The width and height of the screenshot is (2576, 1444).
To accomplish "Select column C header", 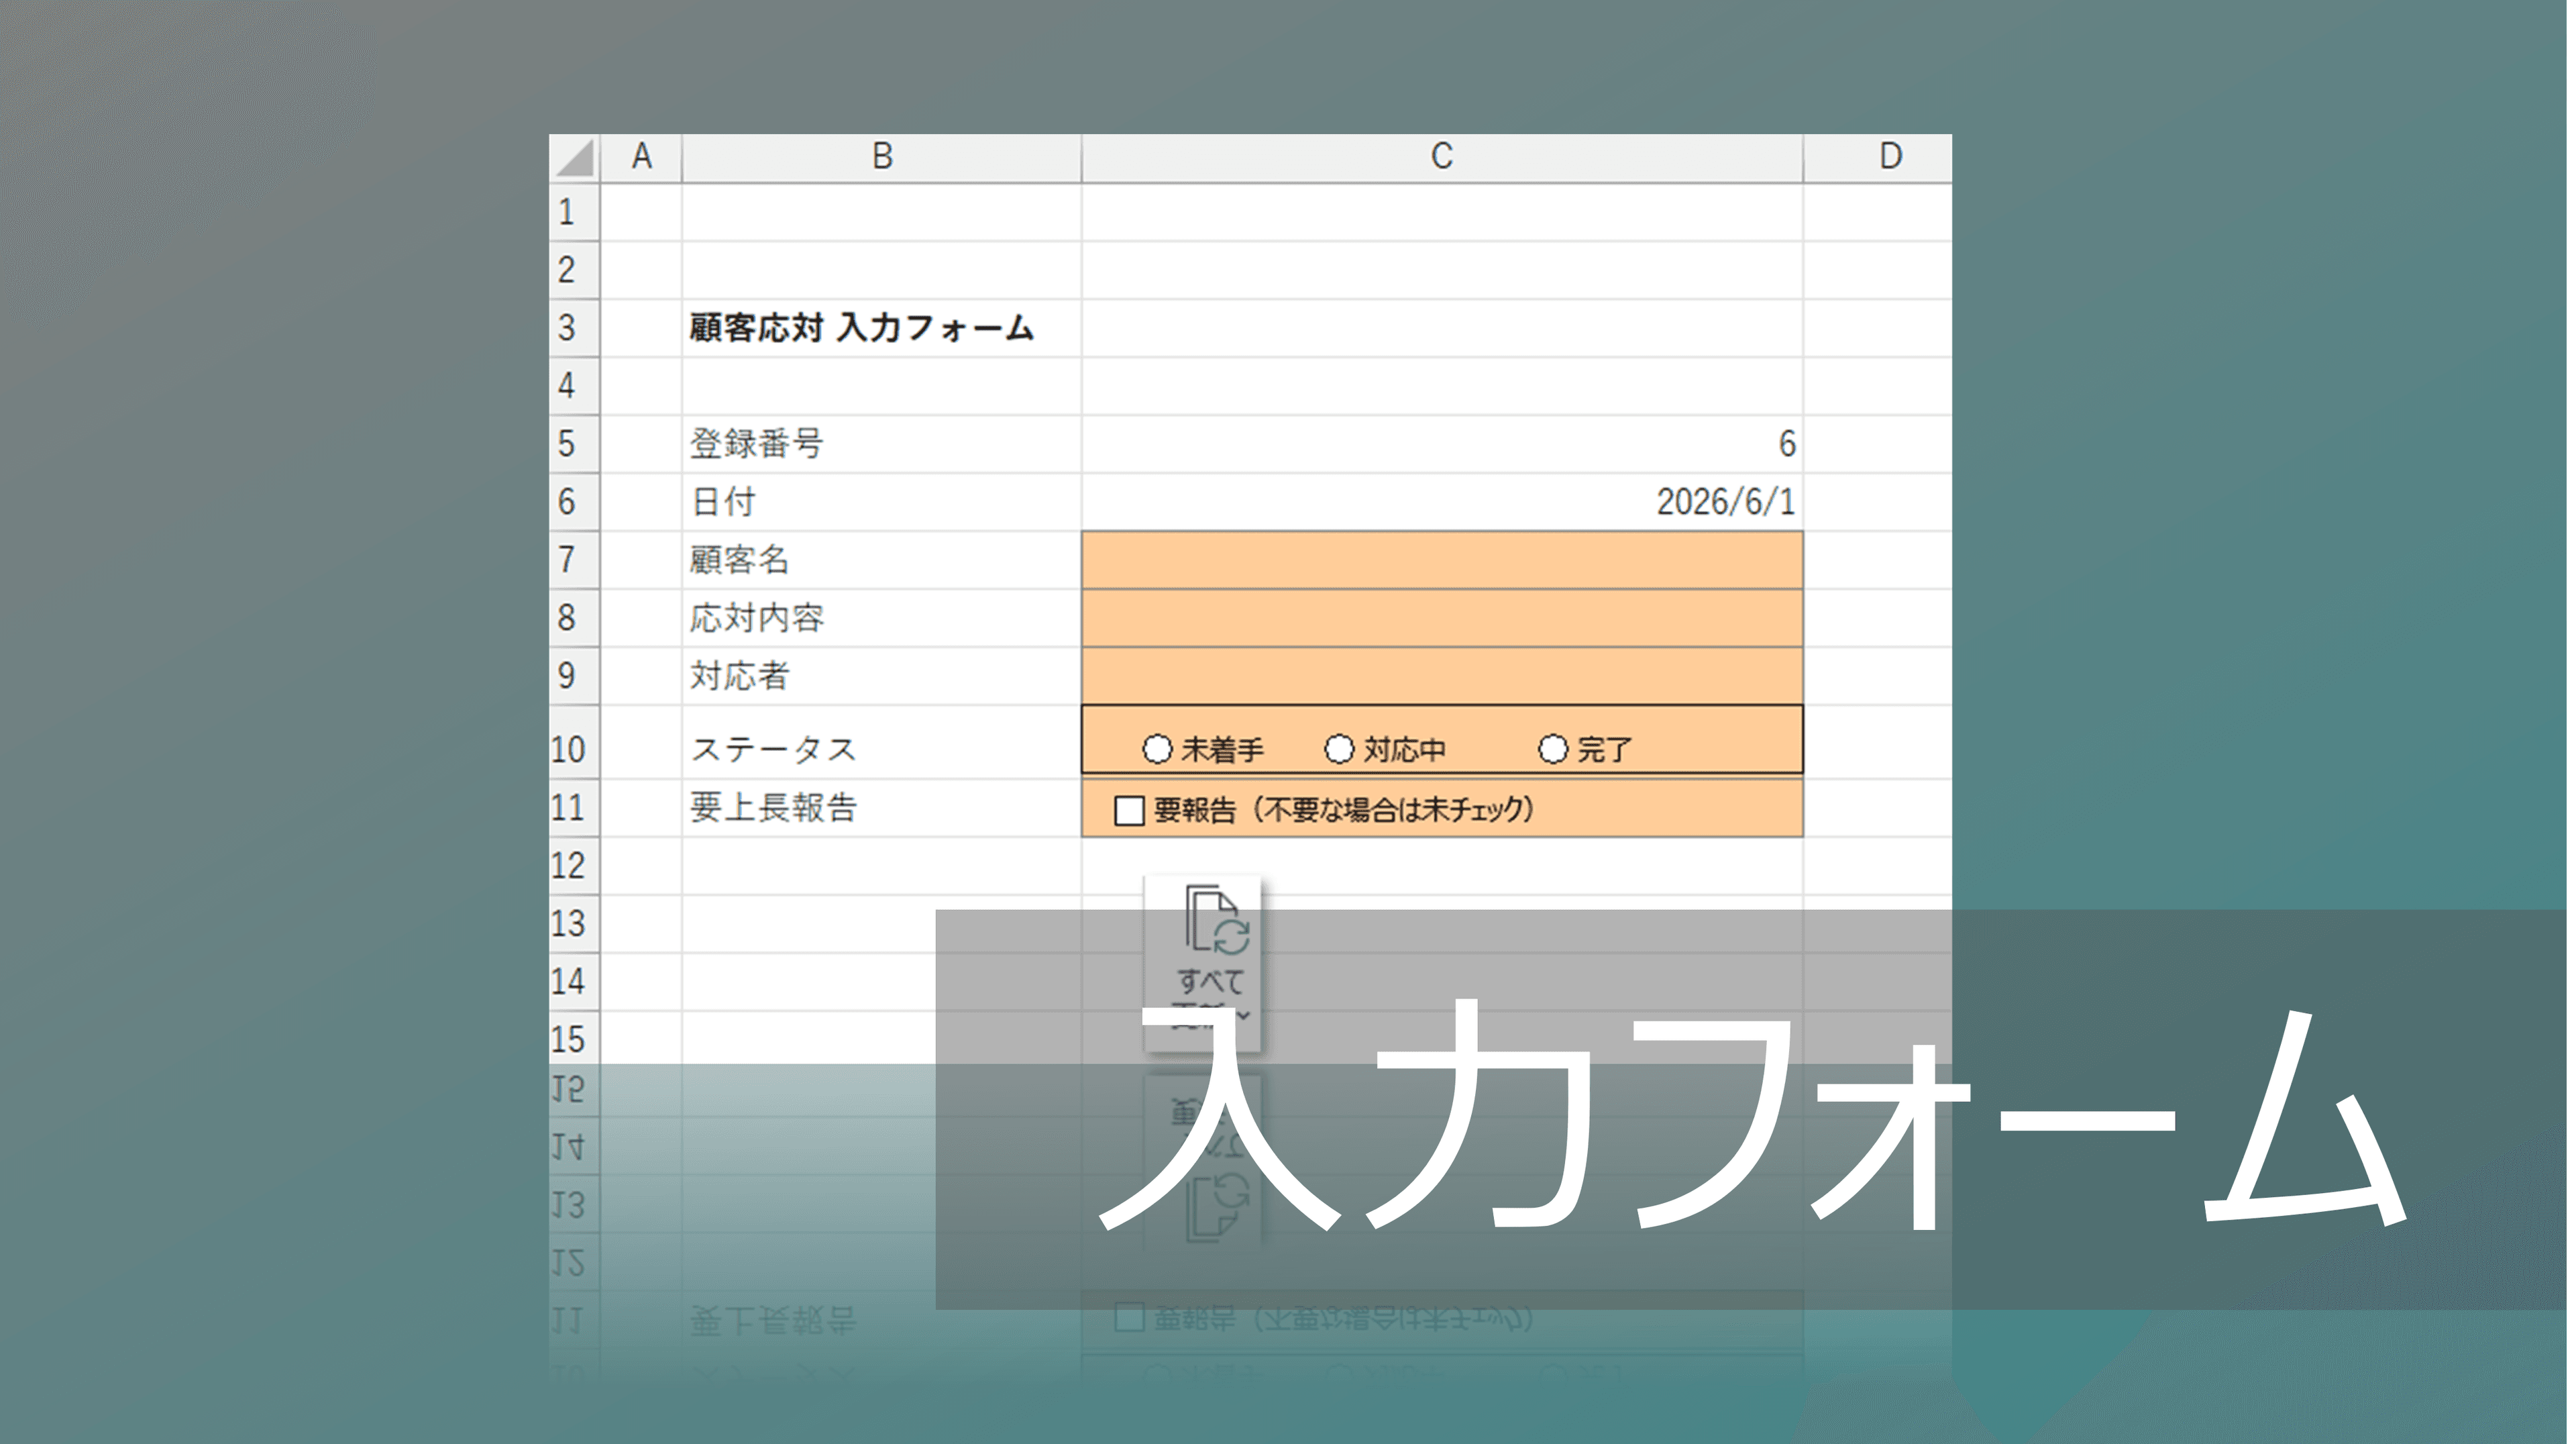I will pyautogui.click(x=1441, y=157).
